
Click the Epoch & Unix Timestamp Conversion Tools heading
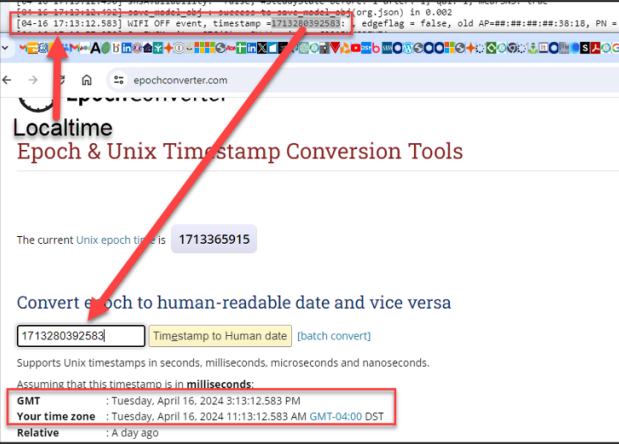[240, 151]
